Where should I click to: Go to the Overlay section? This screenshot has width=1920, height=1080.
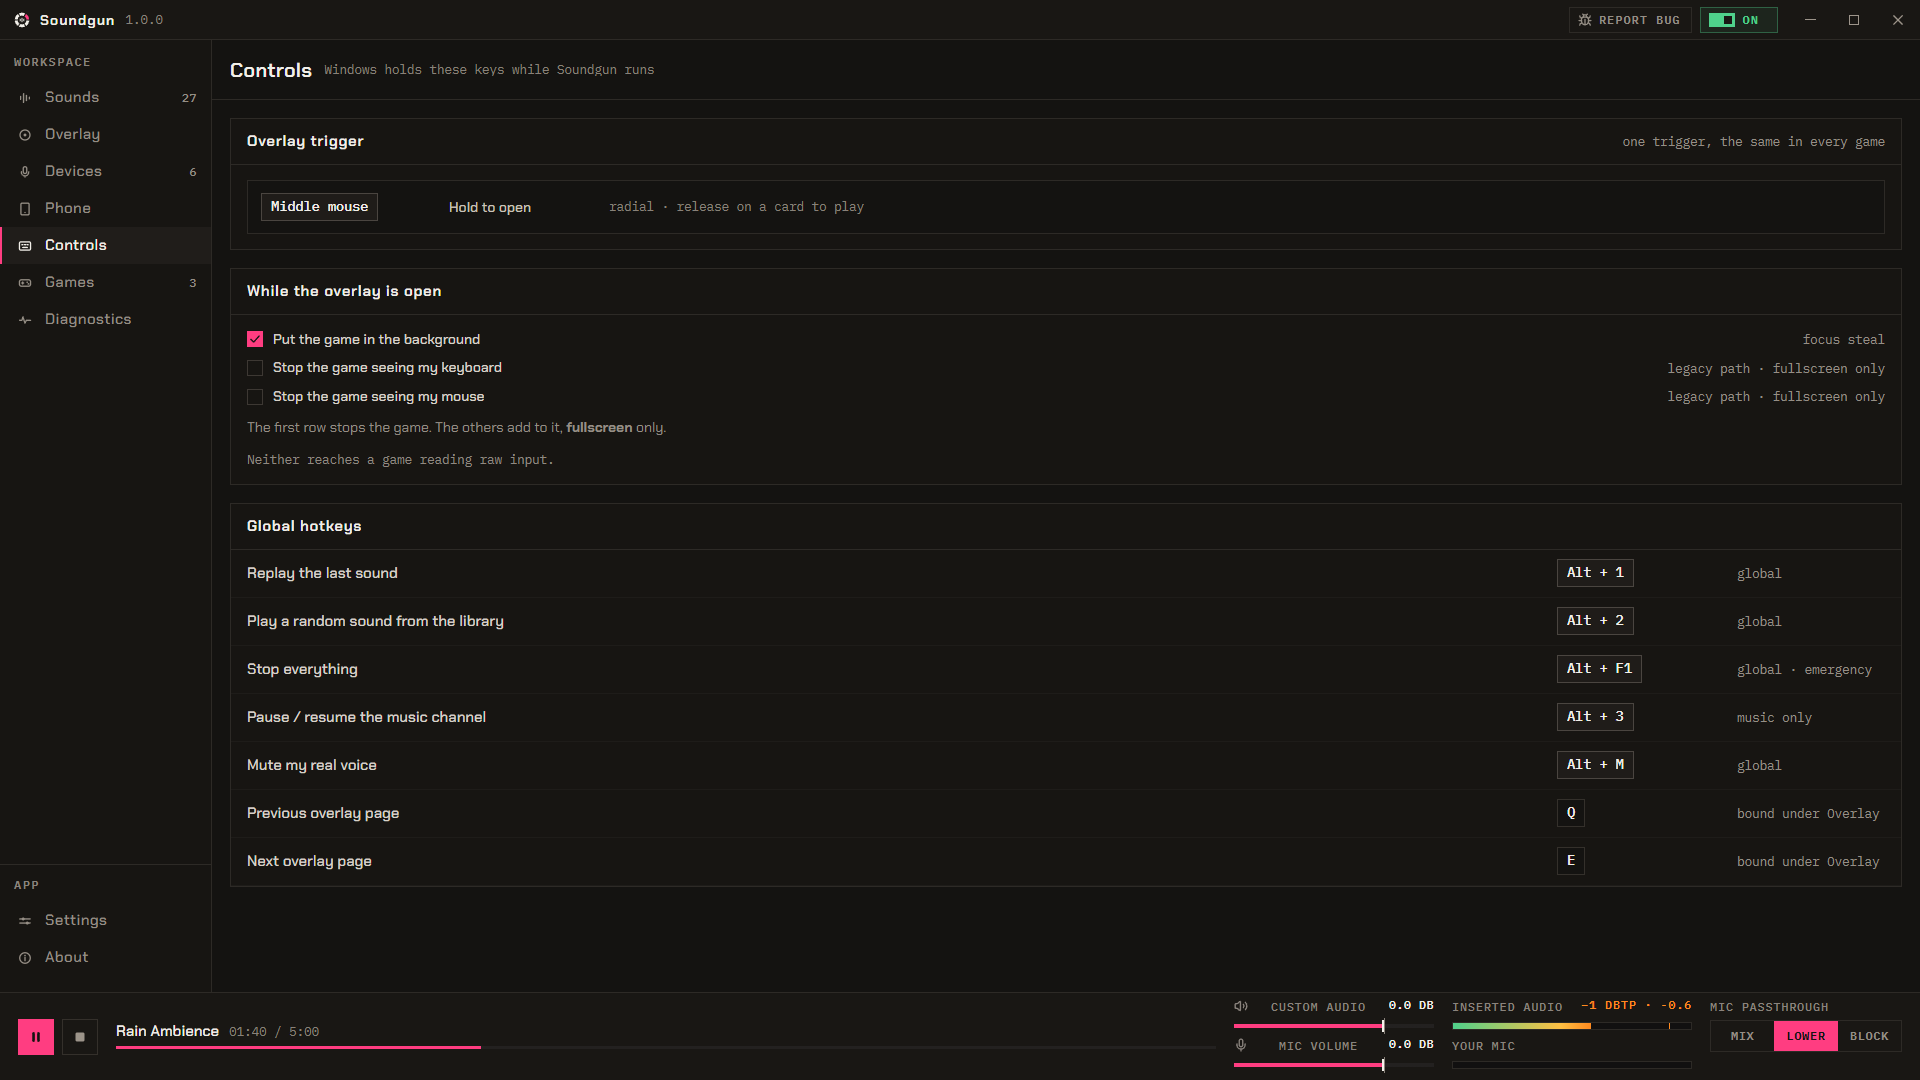(x=105, y=134)
